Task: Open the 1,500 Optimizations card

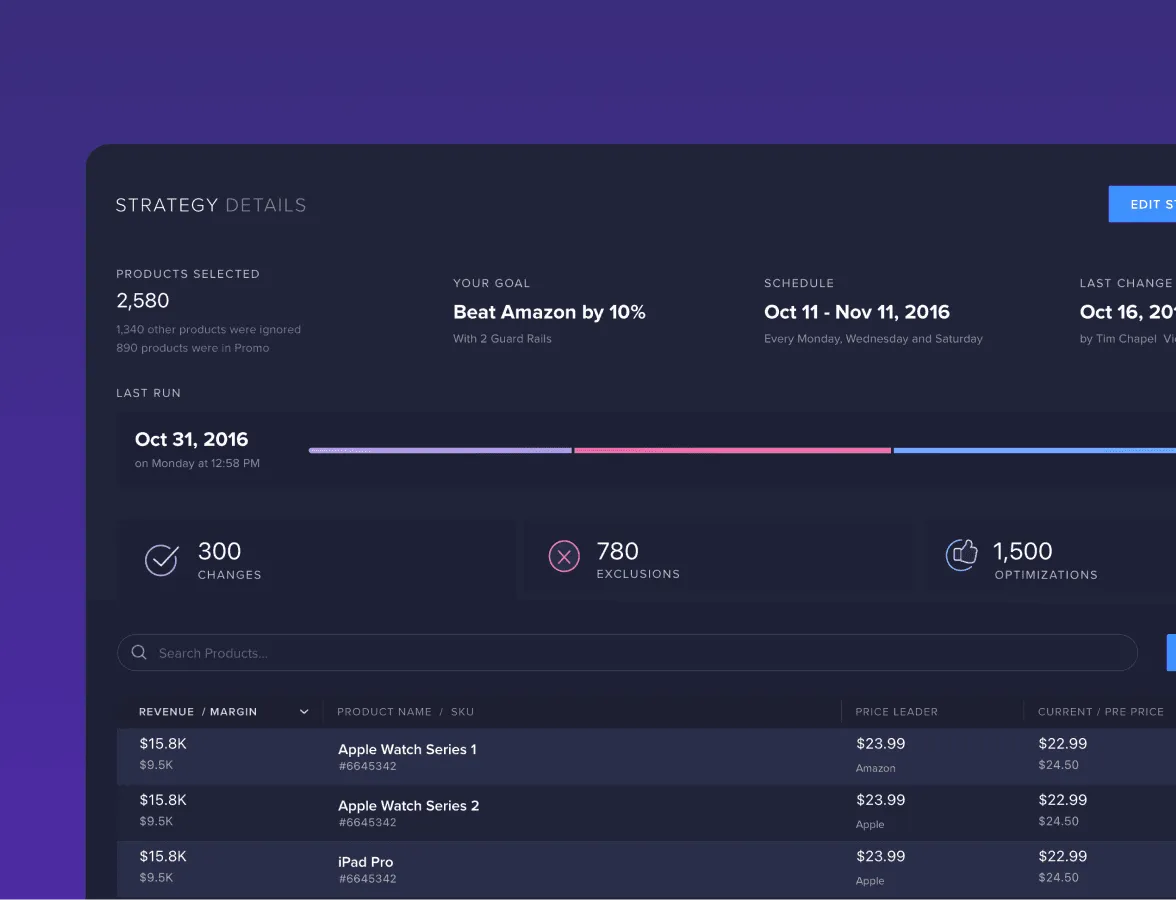Action: (x=1051, y=560)
